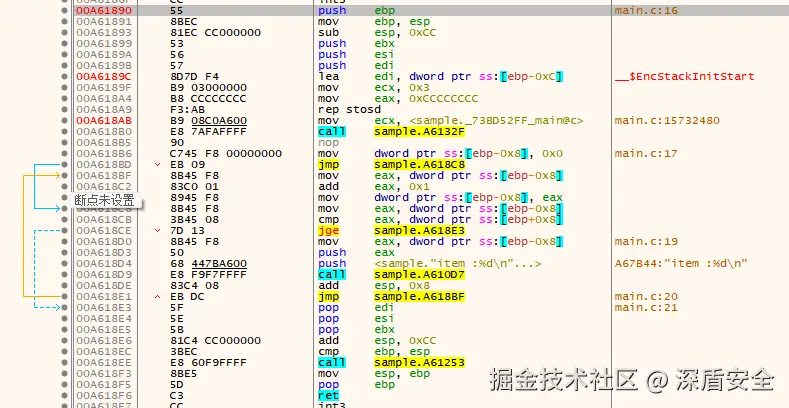The height and width of the screenshot is (408, 789).
Task: Toggle breakpoint dot beside address 00A61891
Action: coord(64,22)
